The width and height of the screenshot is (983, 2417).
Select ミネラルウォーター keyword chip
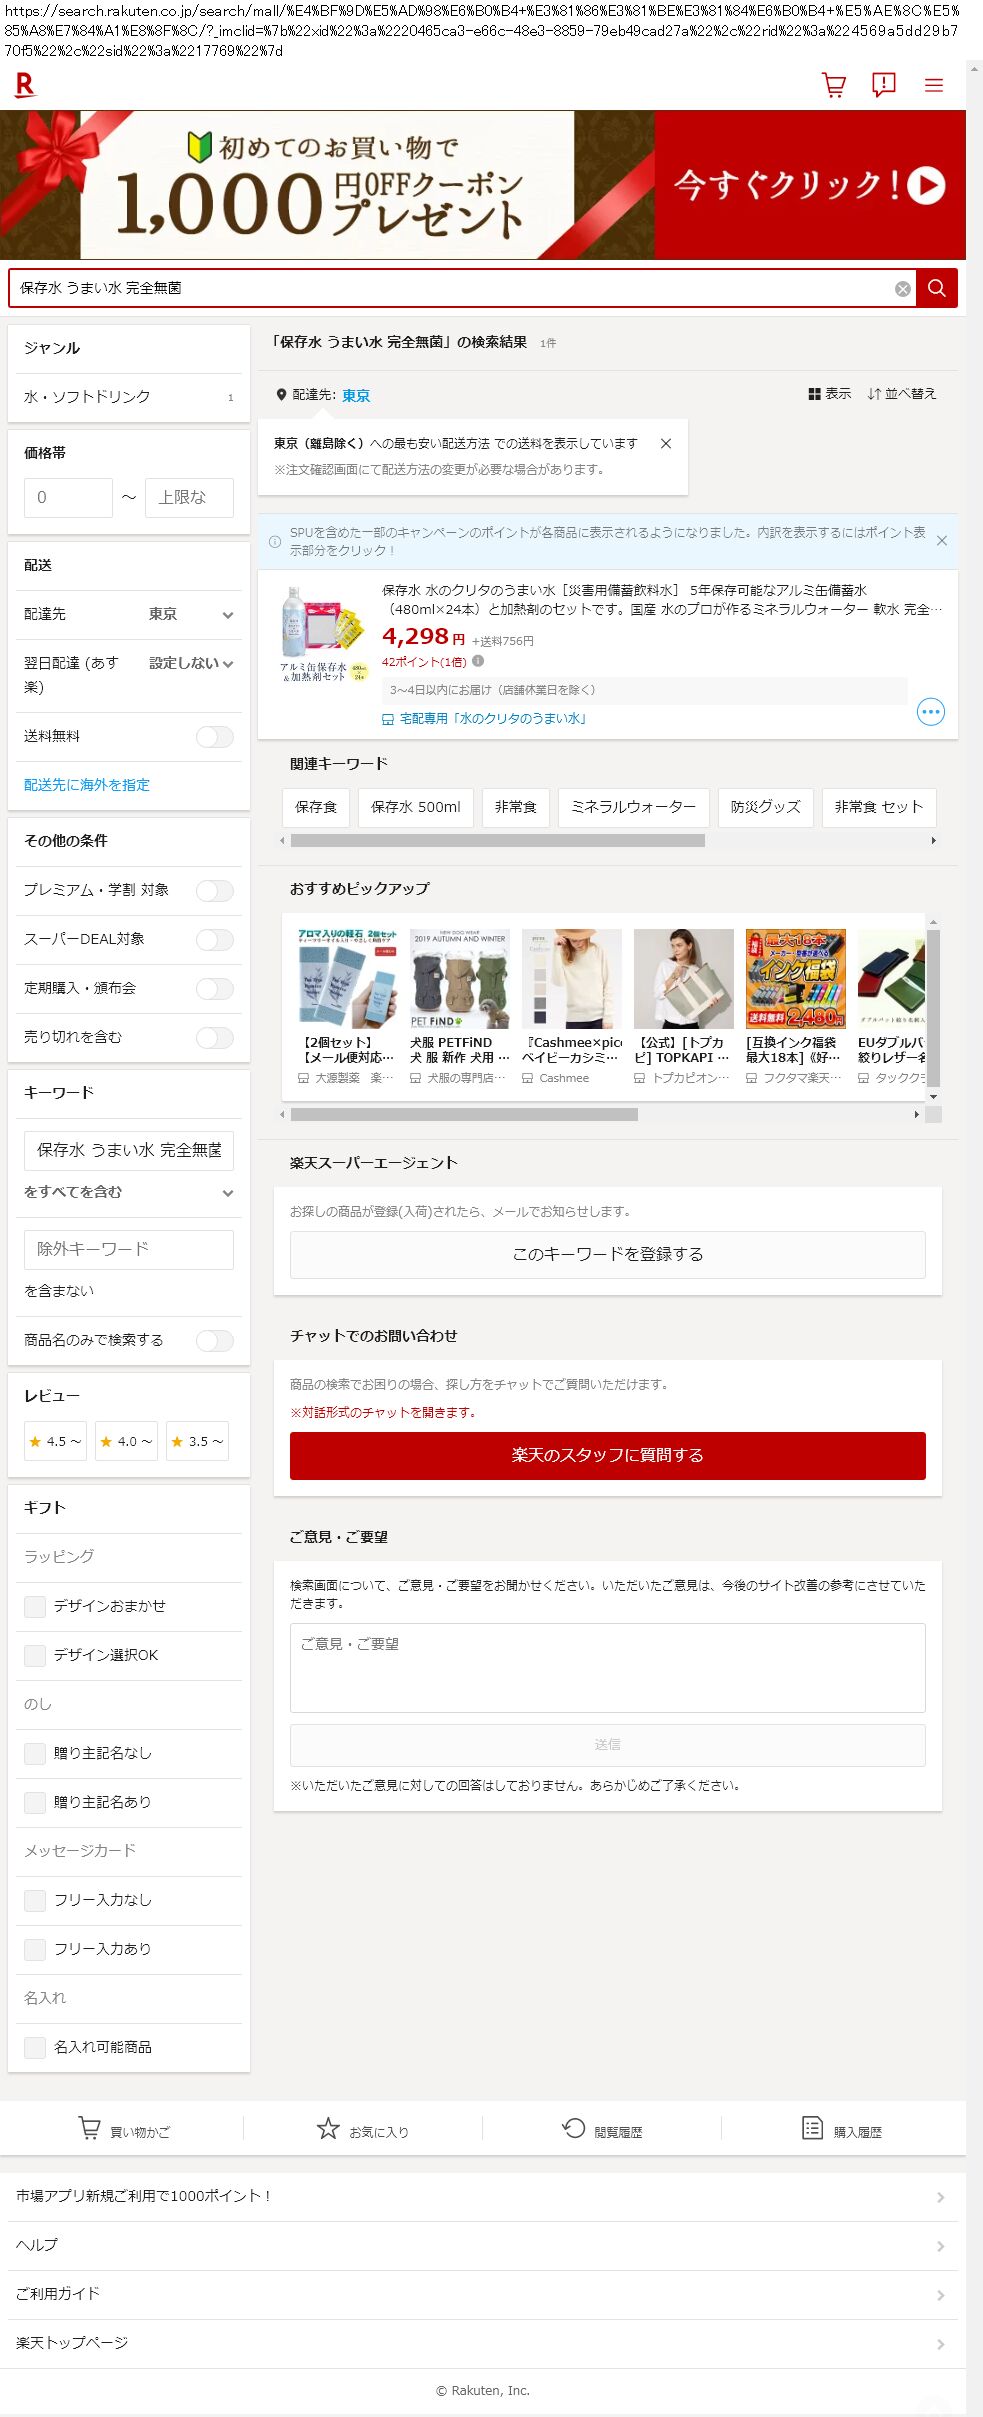point(634,807)
